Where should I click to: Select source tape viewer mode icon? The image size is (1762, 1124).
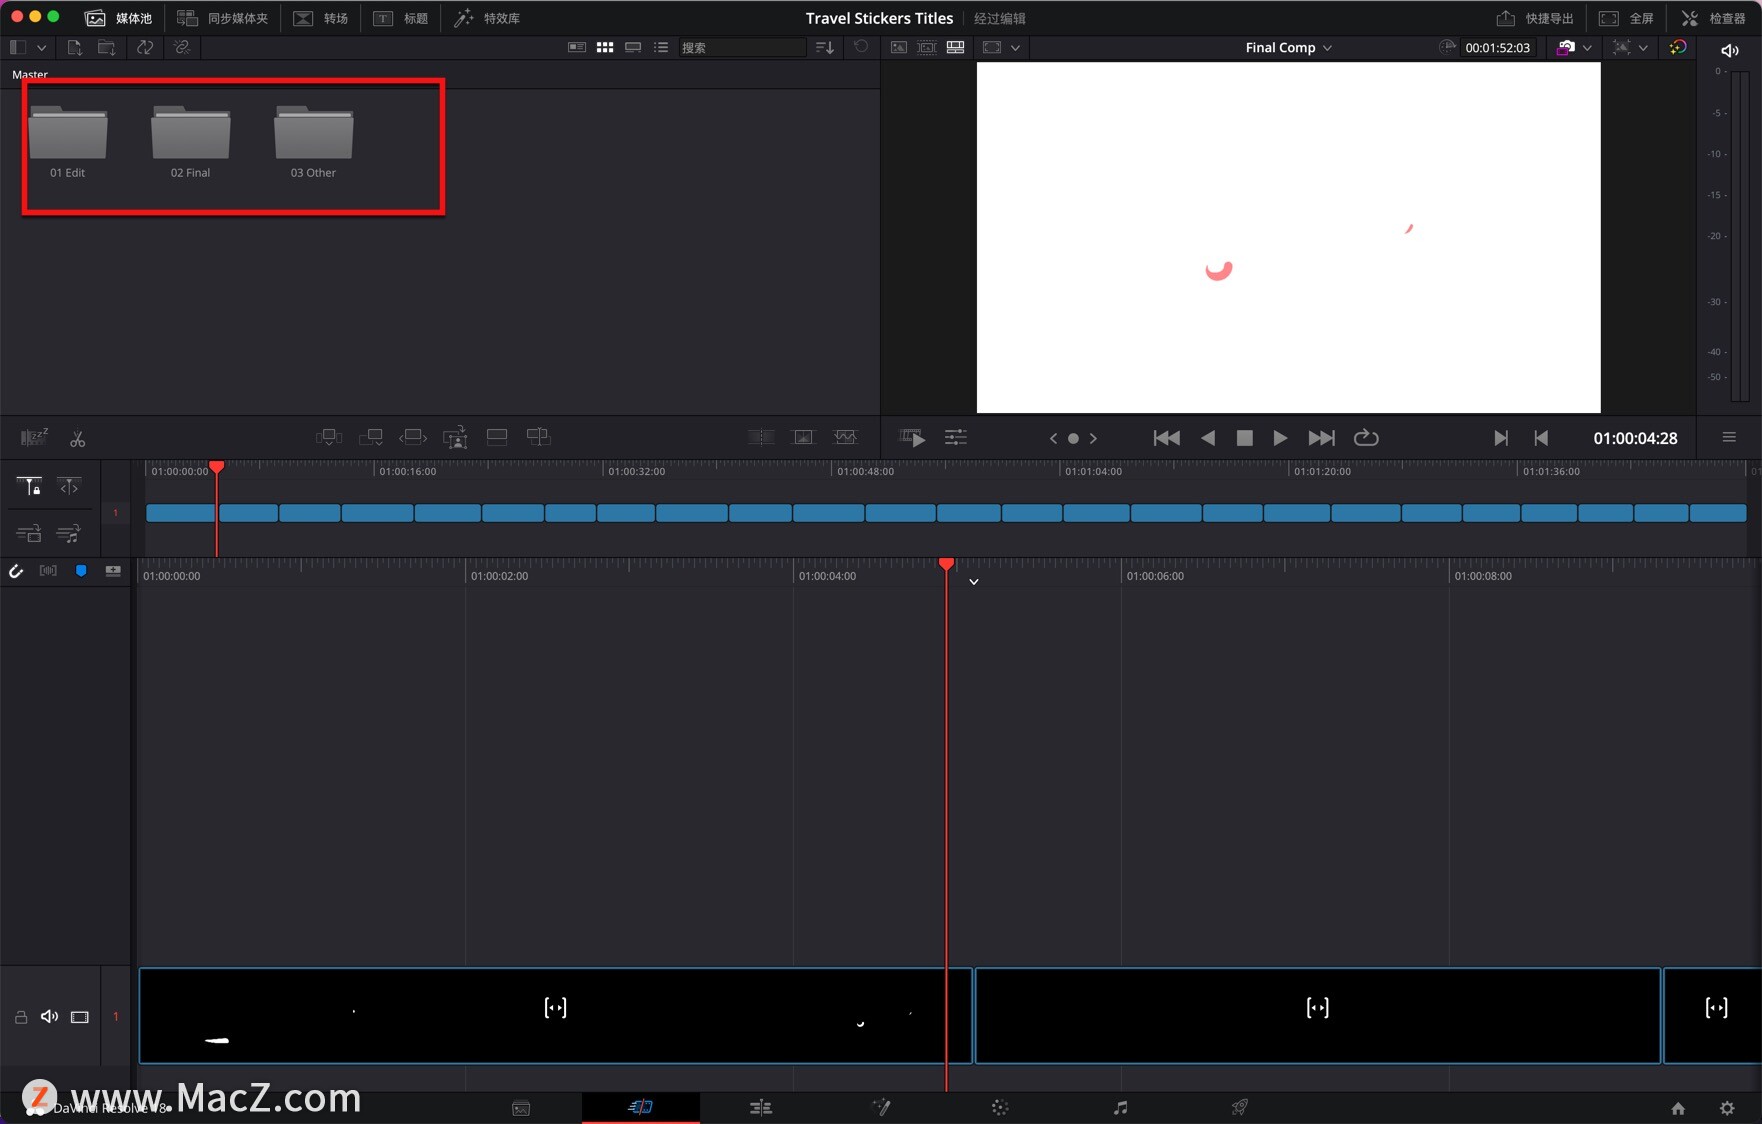[x=927, y=47]
